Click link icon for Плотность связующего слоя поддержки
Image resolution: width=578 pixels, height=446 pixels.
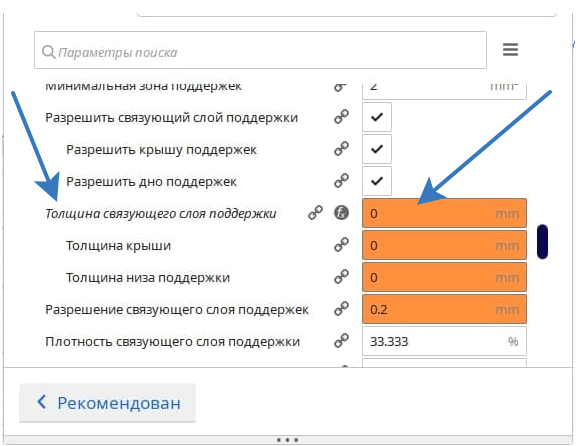[341, 341]
